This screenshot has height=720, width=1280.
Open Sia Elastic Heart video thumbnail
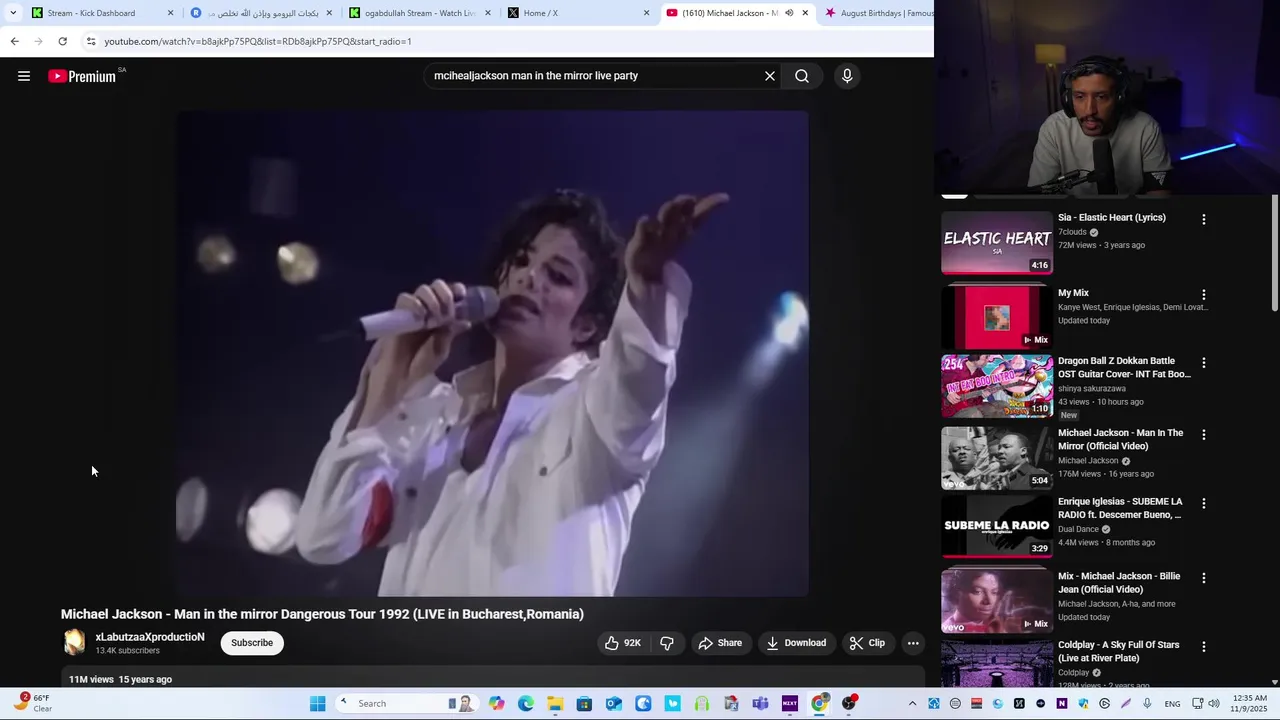coord(997,243)
